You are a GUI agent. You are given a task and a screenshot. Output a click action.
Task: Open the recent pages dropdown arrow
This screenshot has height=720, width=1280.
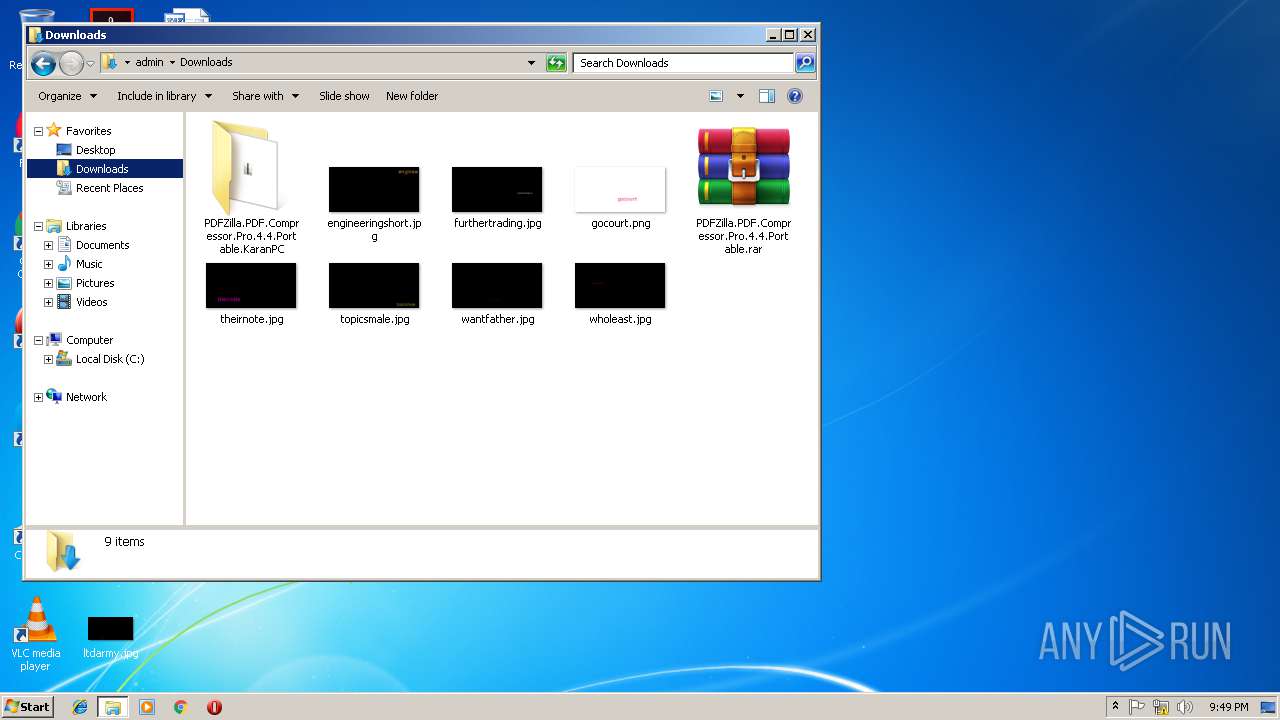tap(90, 64)
